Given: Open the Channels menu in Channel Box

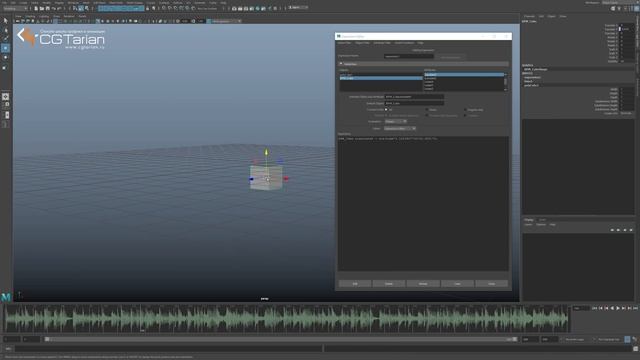Looking at the screenshot, I should [529, 16].
